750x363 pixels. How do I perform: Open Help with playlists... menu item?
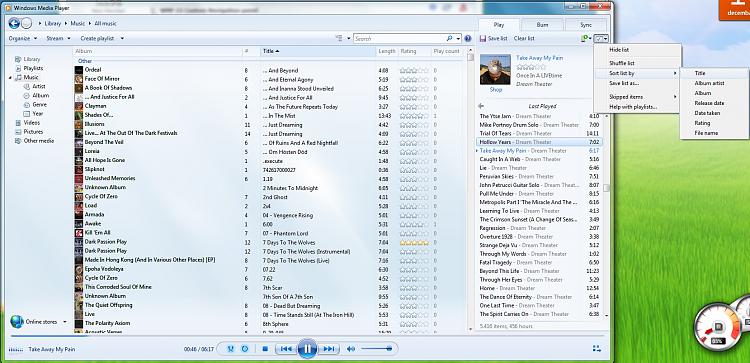tap(637, 107)
